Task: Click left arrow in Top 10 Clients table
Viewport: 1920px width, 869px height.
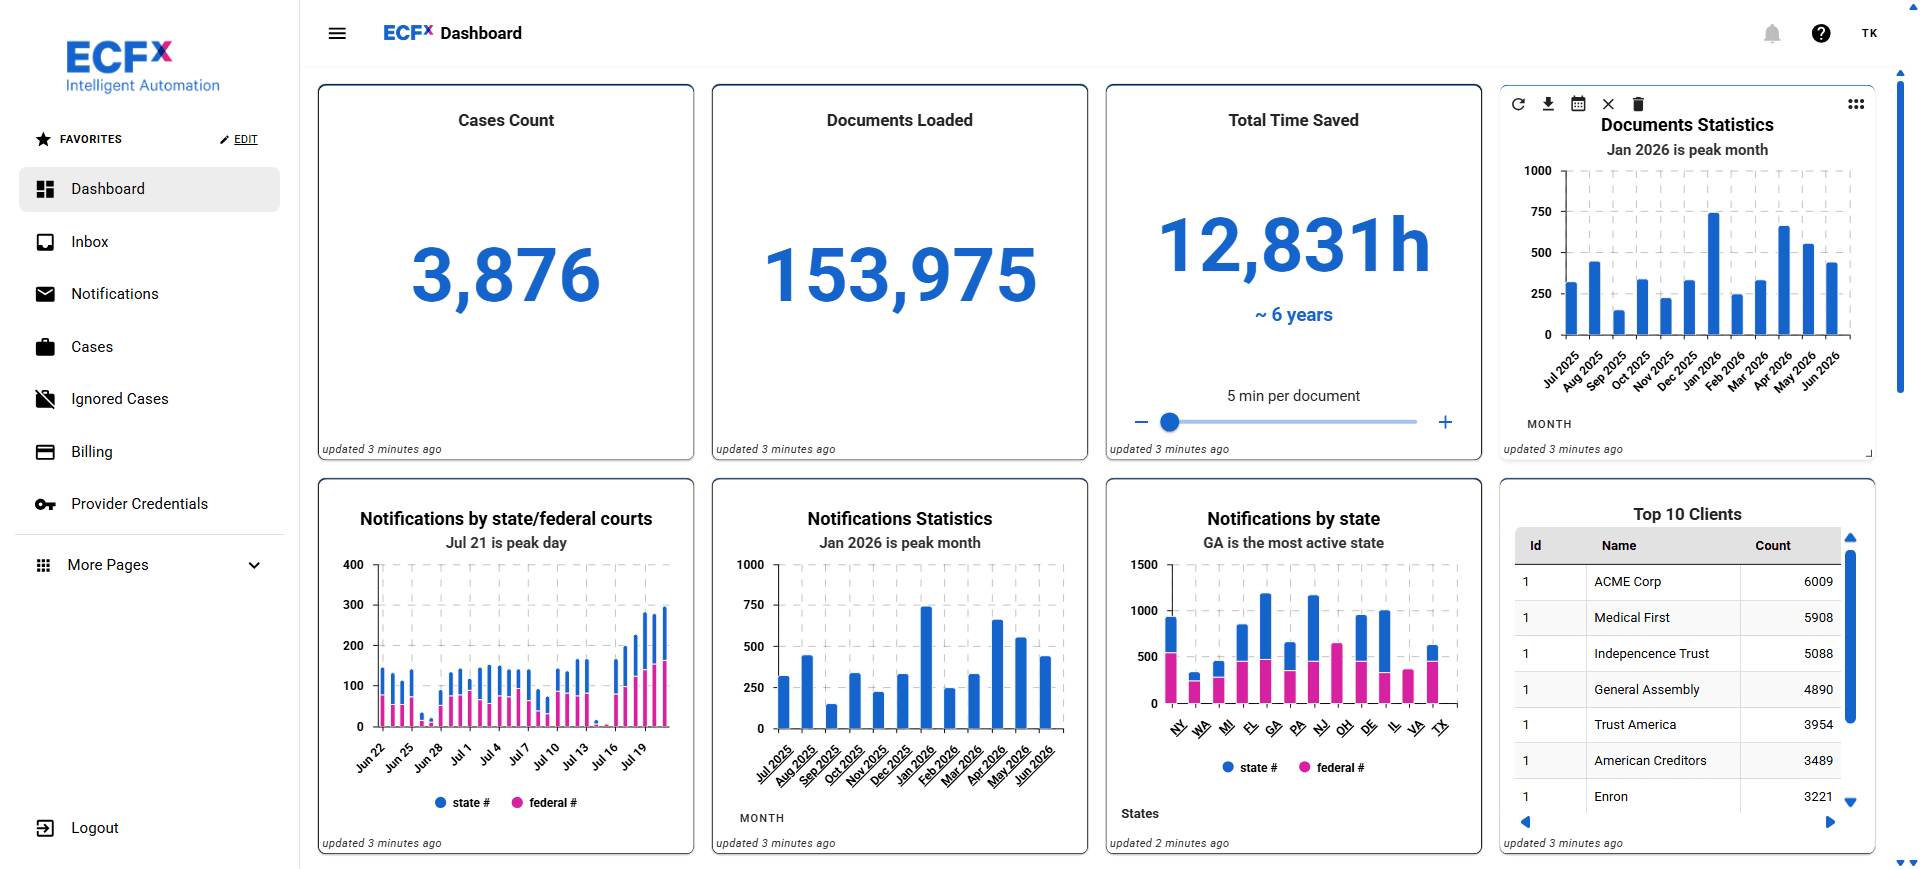Action: pyautogui.click(x=1525, y=822)
